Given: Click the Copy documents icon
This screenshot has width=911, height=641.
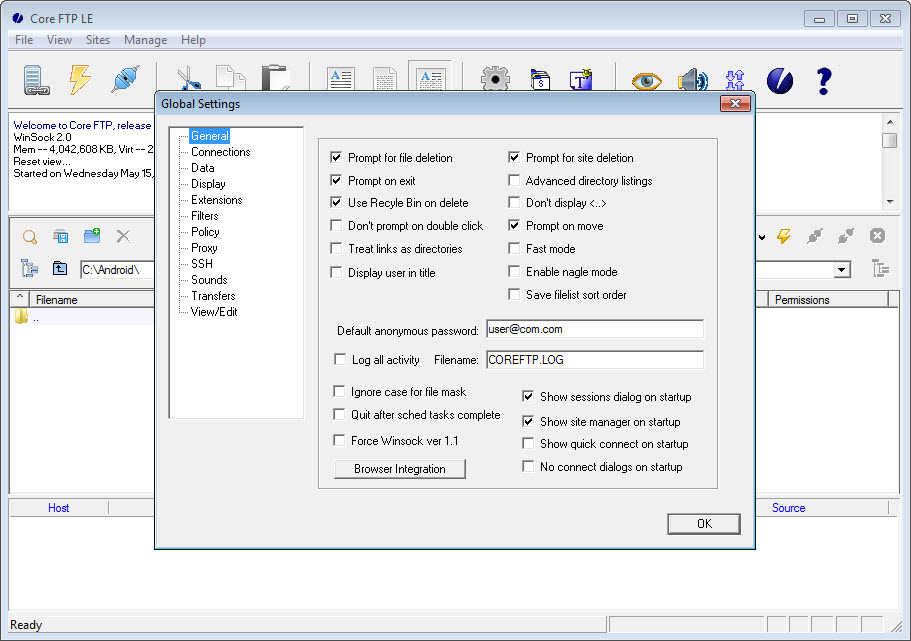Looking at the screenshot, I should tap(231, 78).
